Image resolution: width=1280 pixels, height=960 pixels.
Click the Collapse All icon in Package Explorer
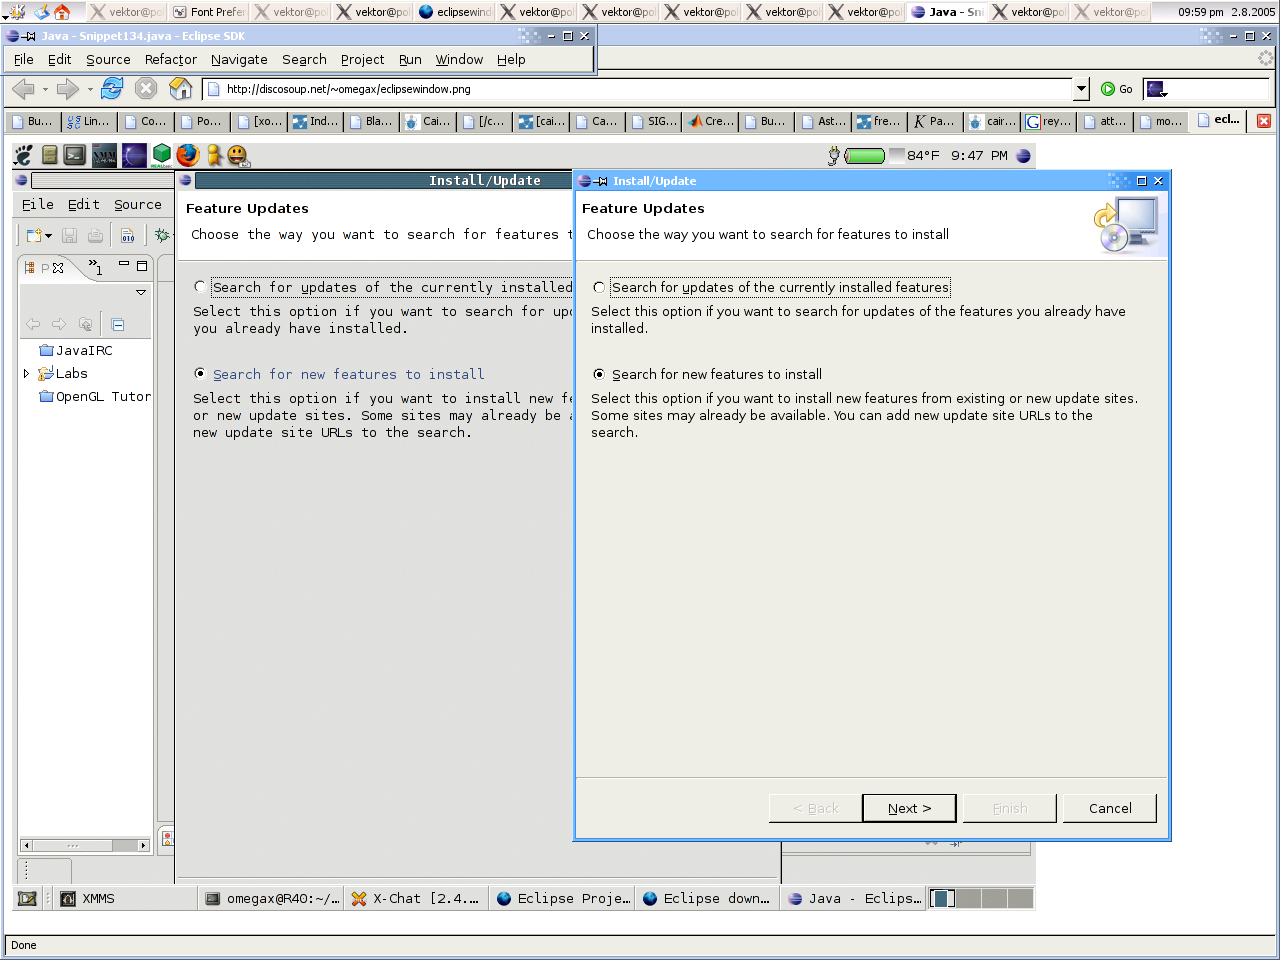click(x=118, y=324)
